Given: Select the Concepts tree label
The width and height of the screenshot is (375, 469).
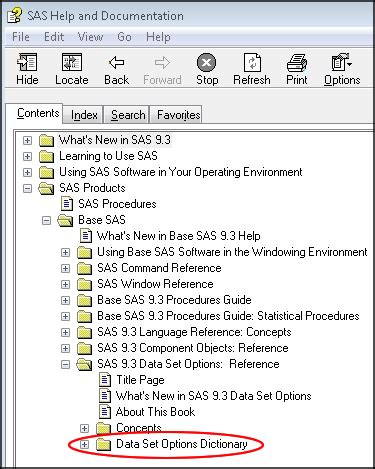Looking at the screenshot, I should click(x=139, y=428).
